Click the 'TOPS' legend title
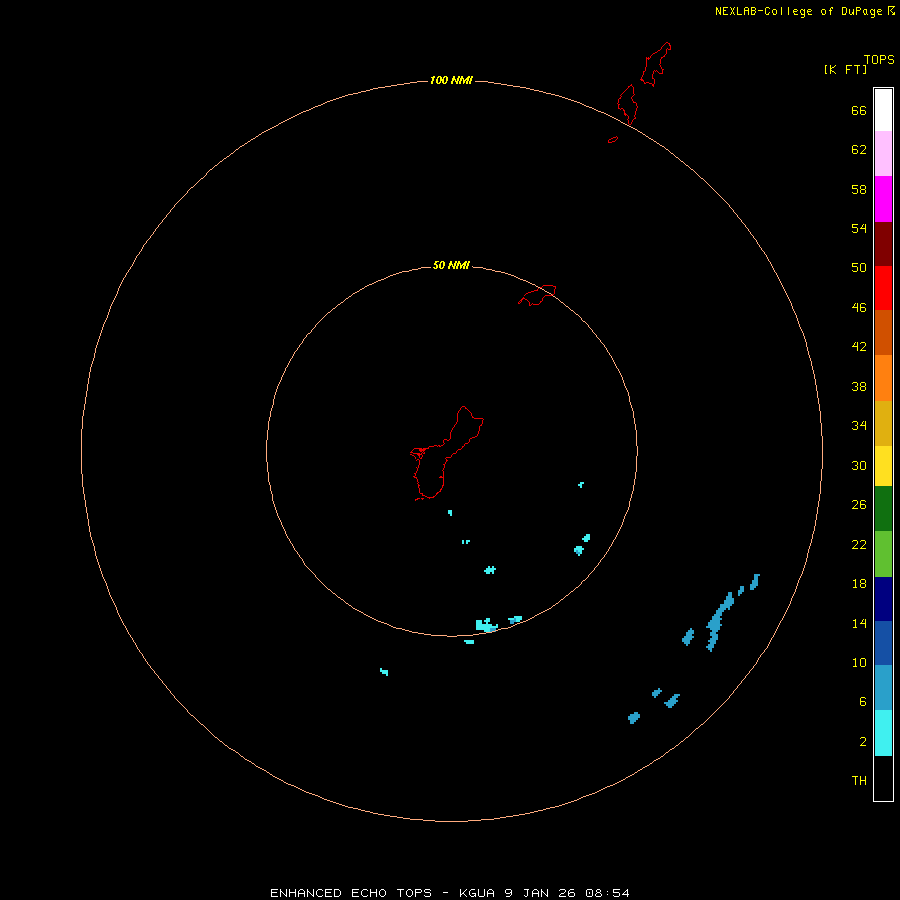 tap(879, 59)
